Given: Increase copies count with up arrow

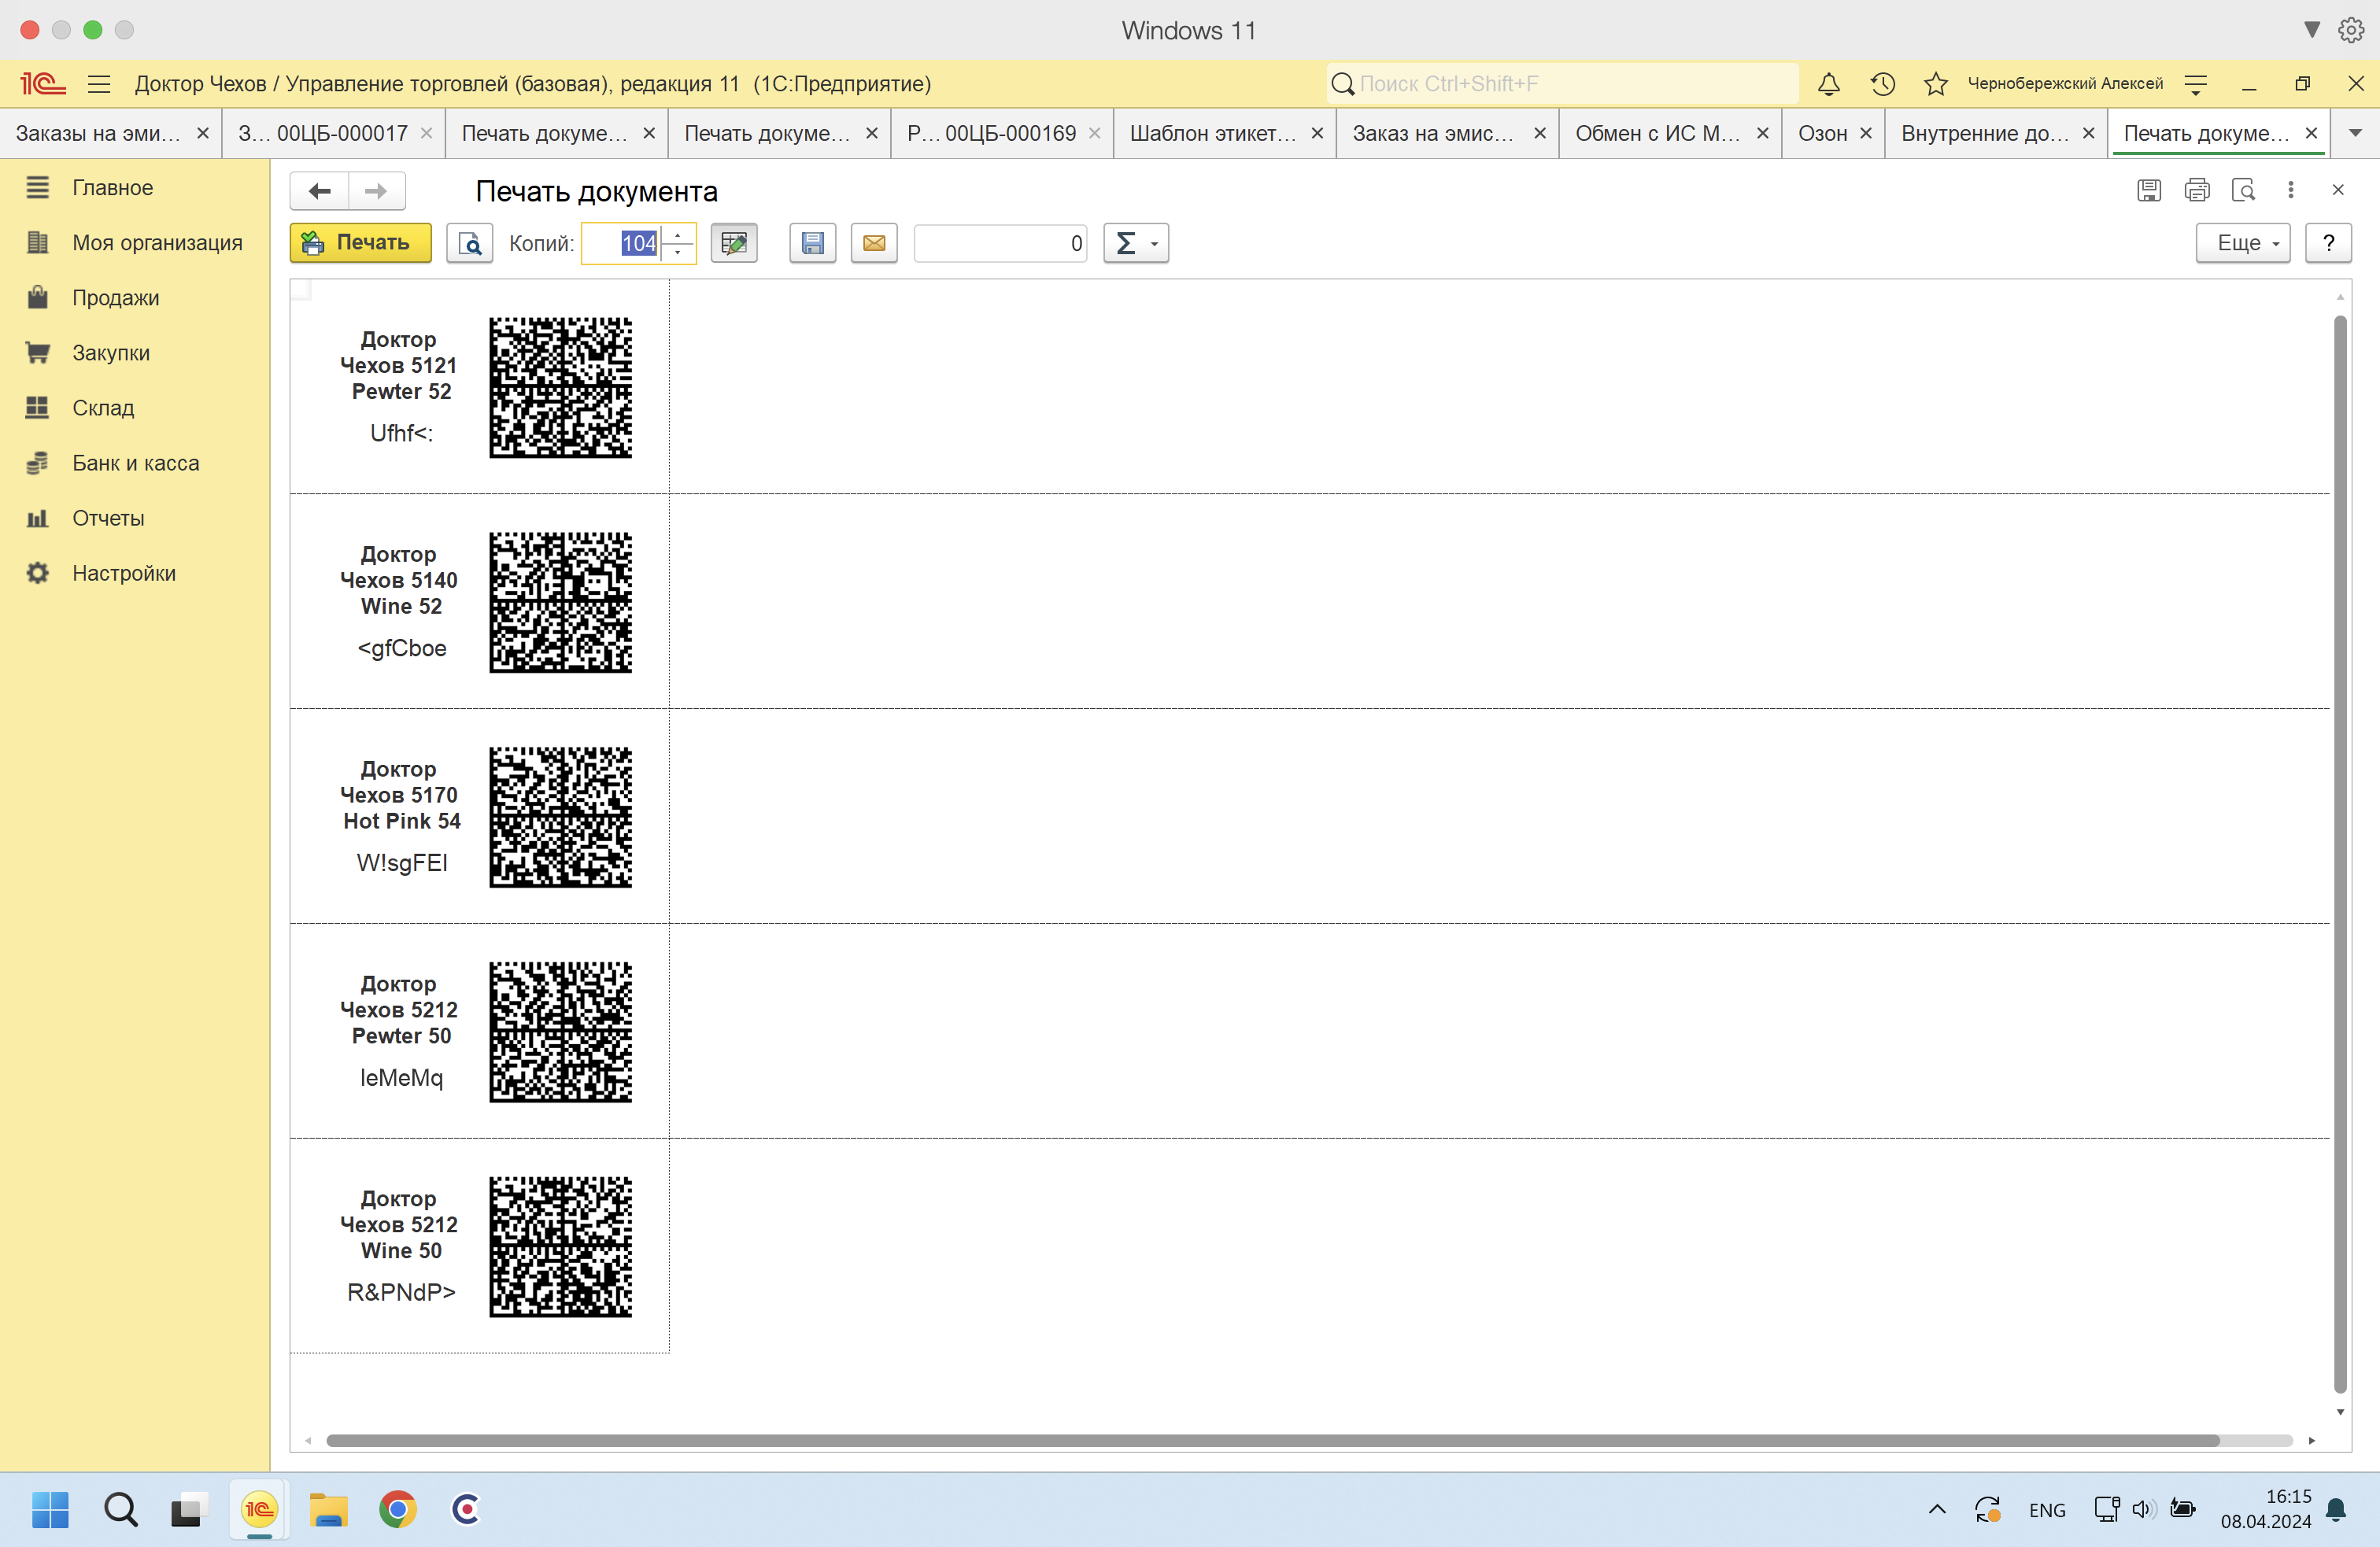Looking at the screenshot, I should pos(678,235).
